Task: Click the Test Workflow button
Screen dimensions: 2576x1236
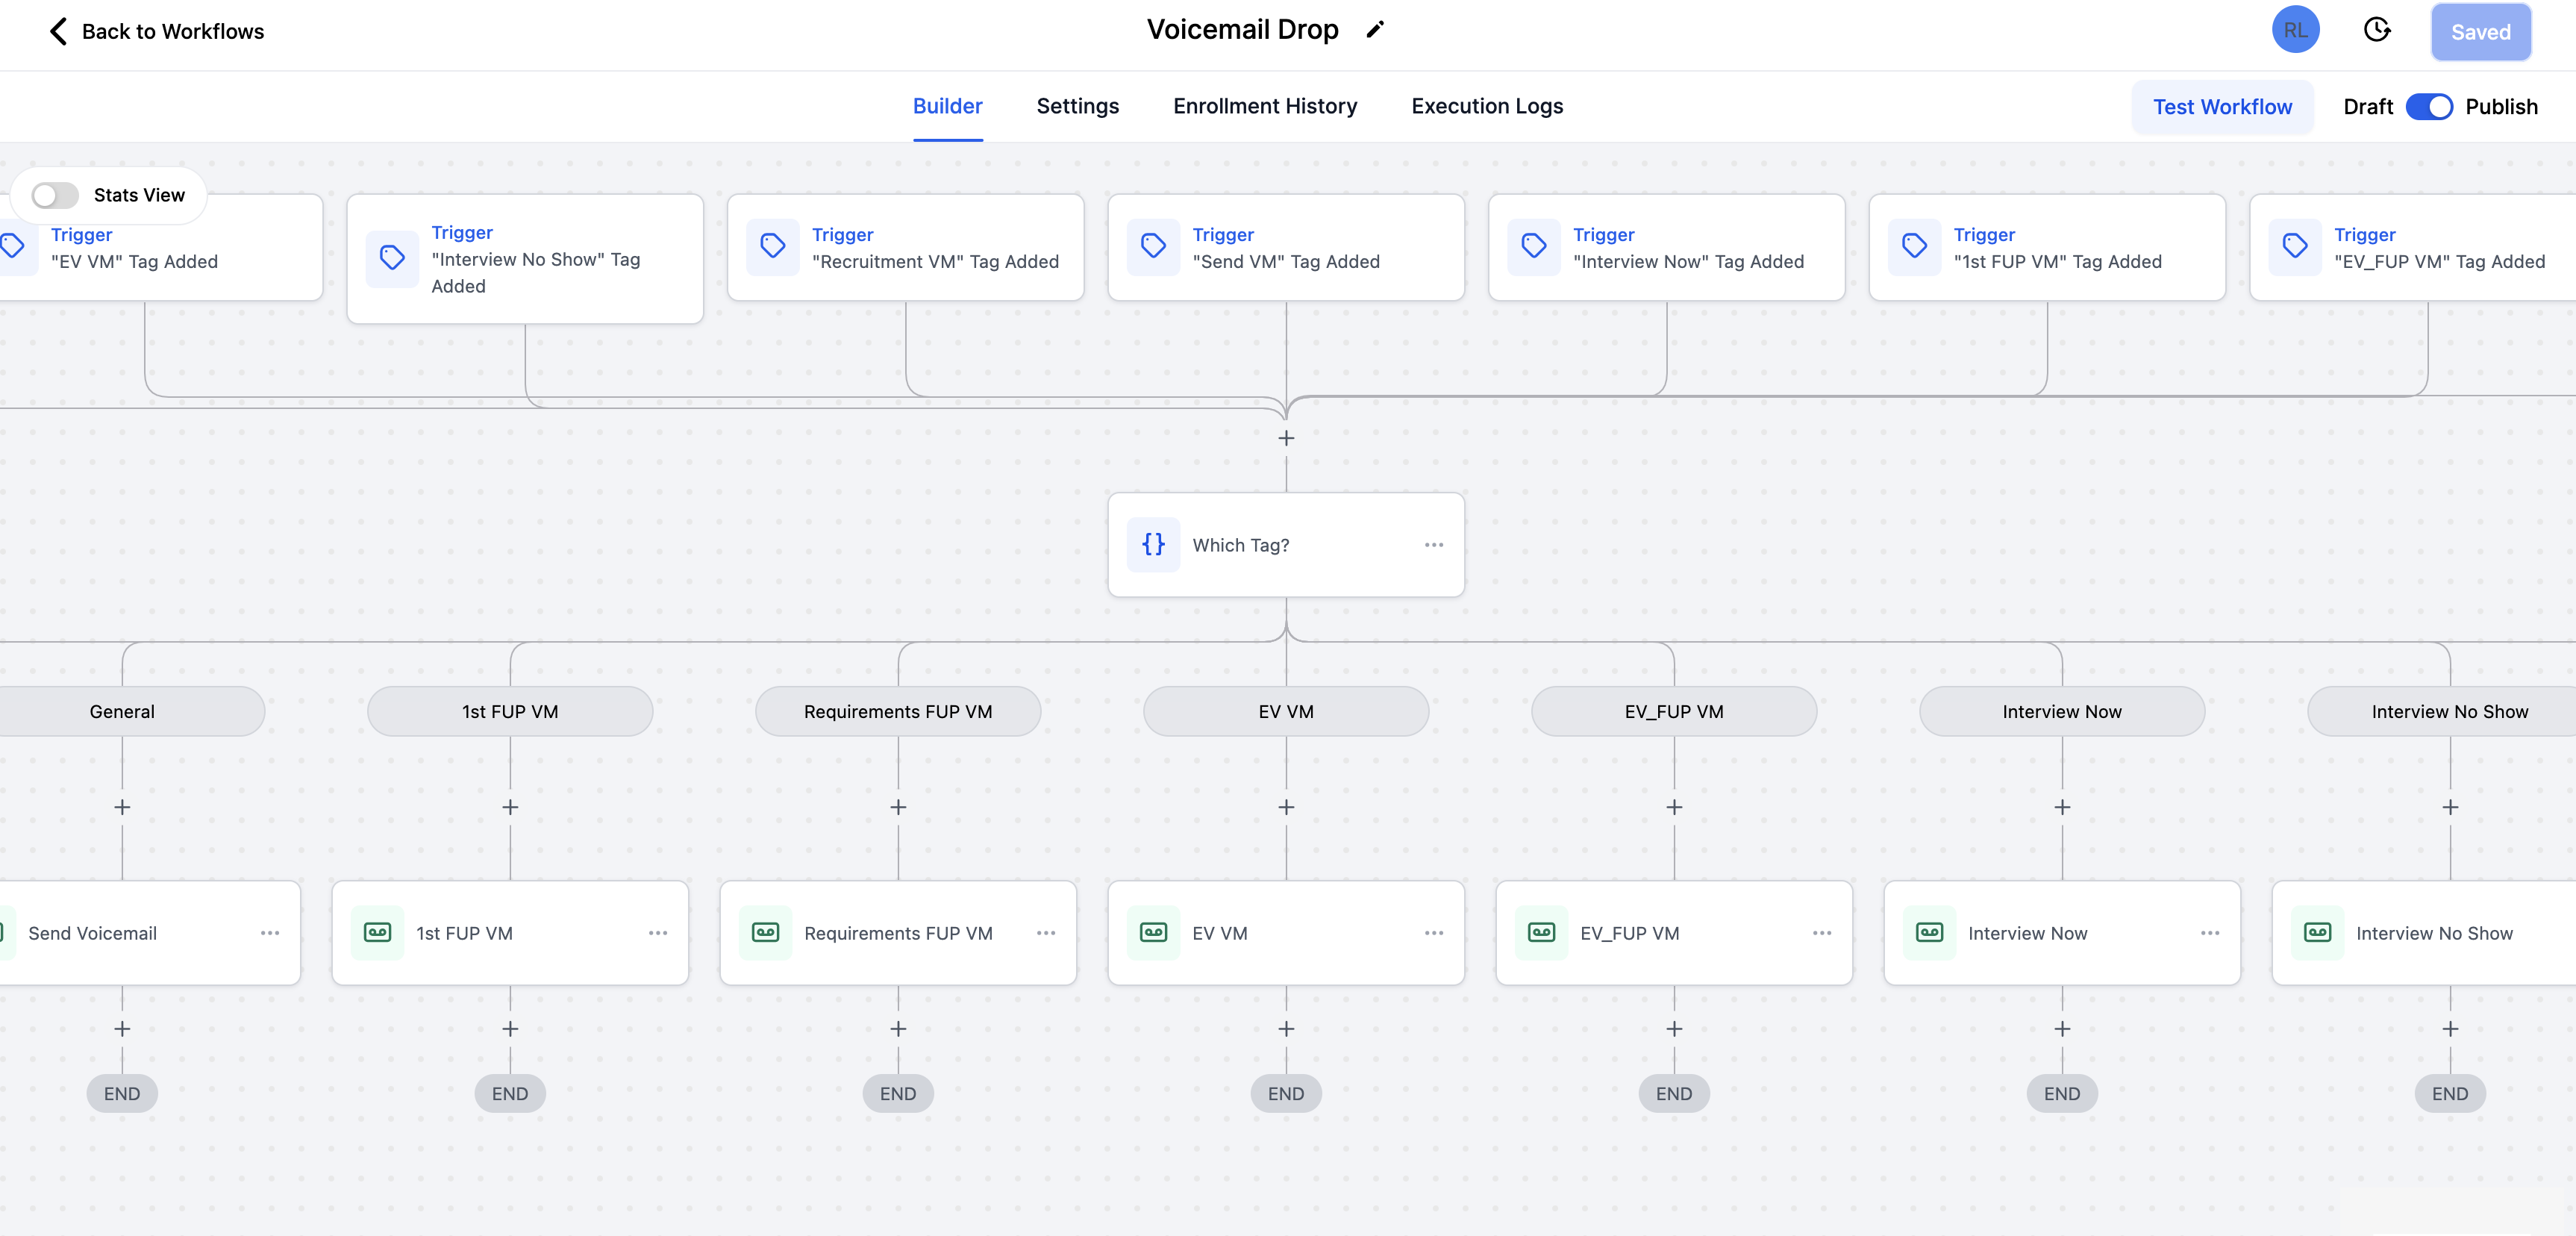Action: click(2221, 107)
